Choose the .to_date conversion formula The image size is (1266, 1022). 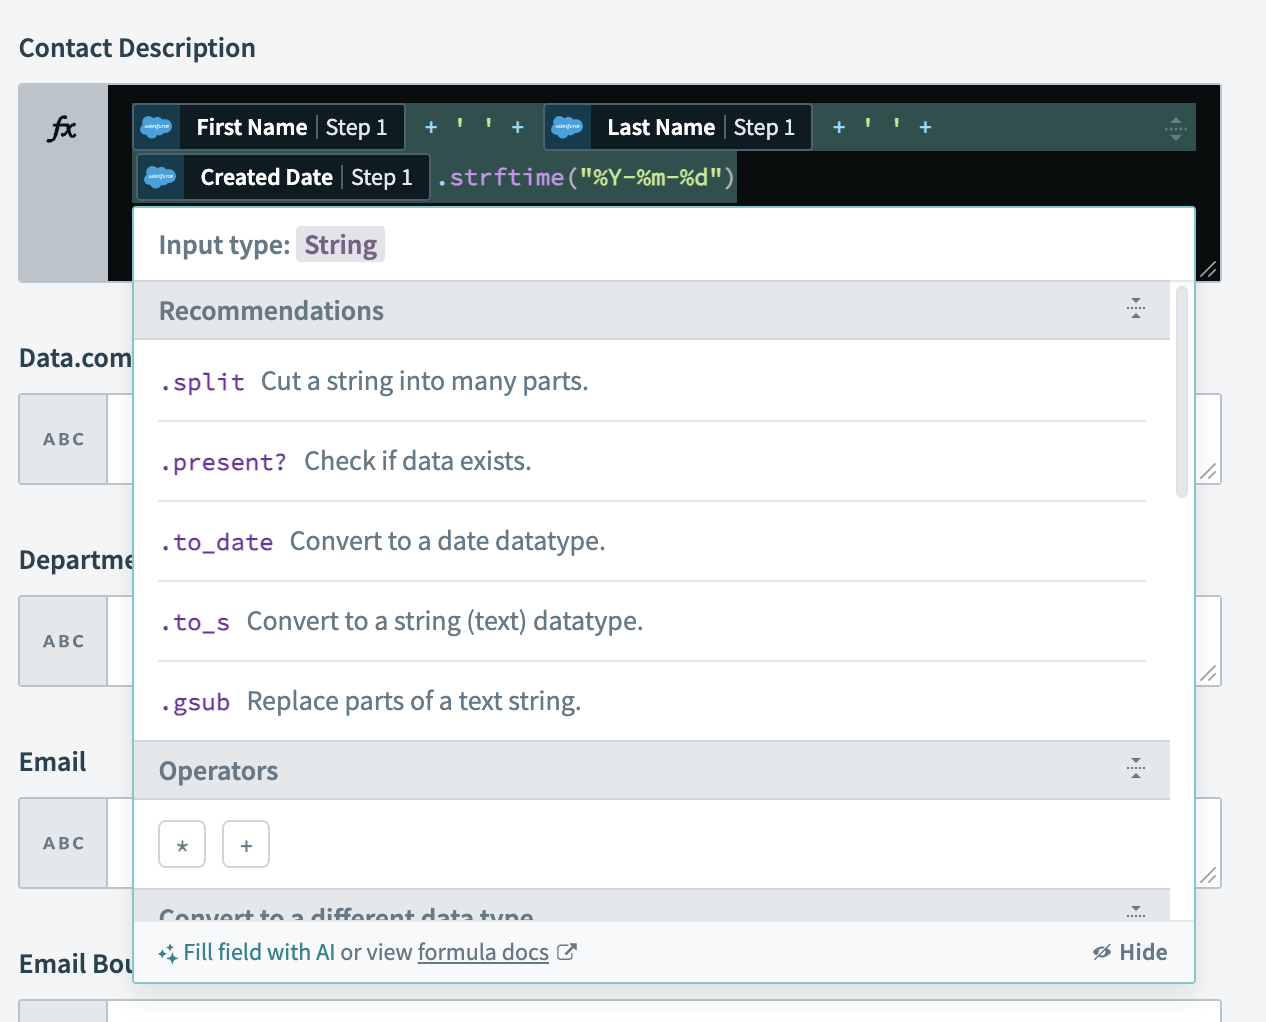click(x=217, y=542)
